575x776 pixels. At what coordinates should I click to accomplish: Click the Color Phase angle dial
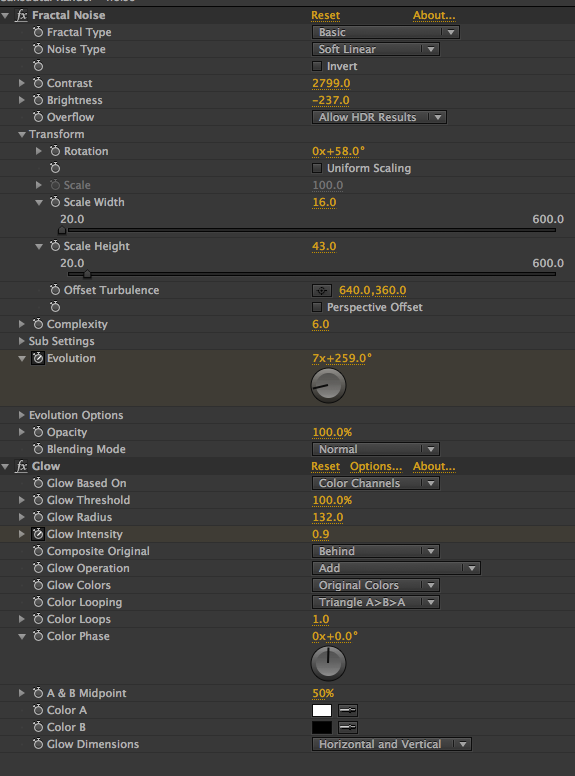coord(328,663)
